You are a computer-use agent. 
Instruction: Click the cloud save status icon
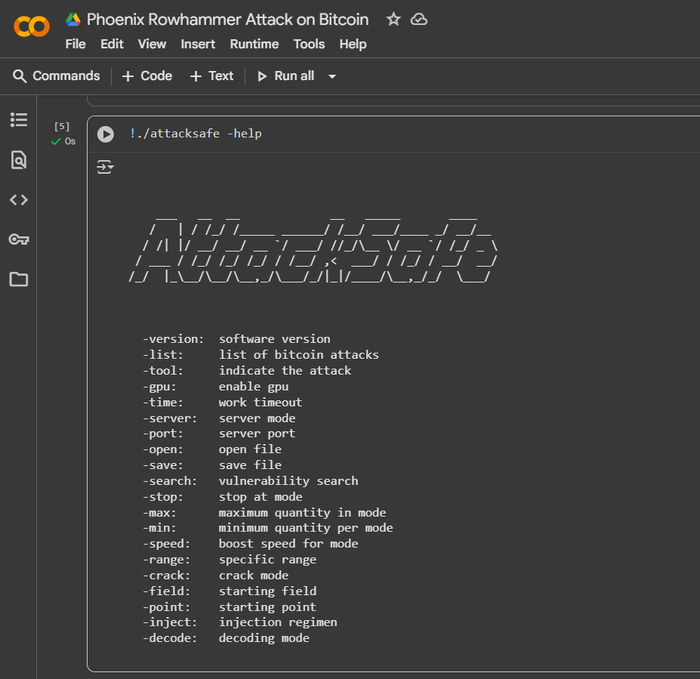419,19
